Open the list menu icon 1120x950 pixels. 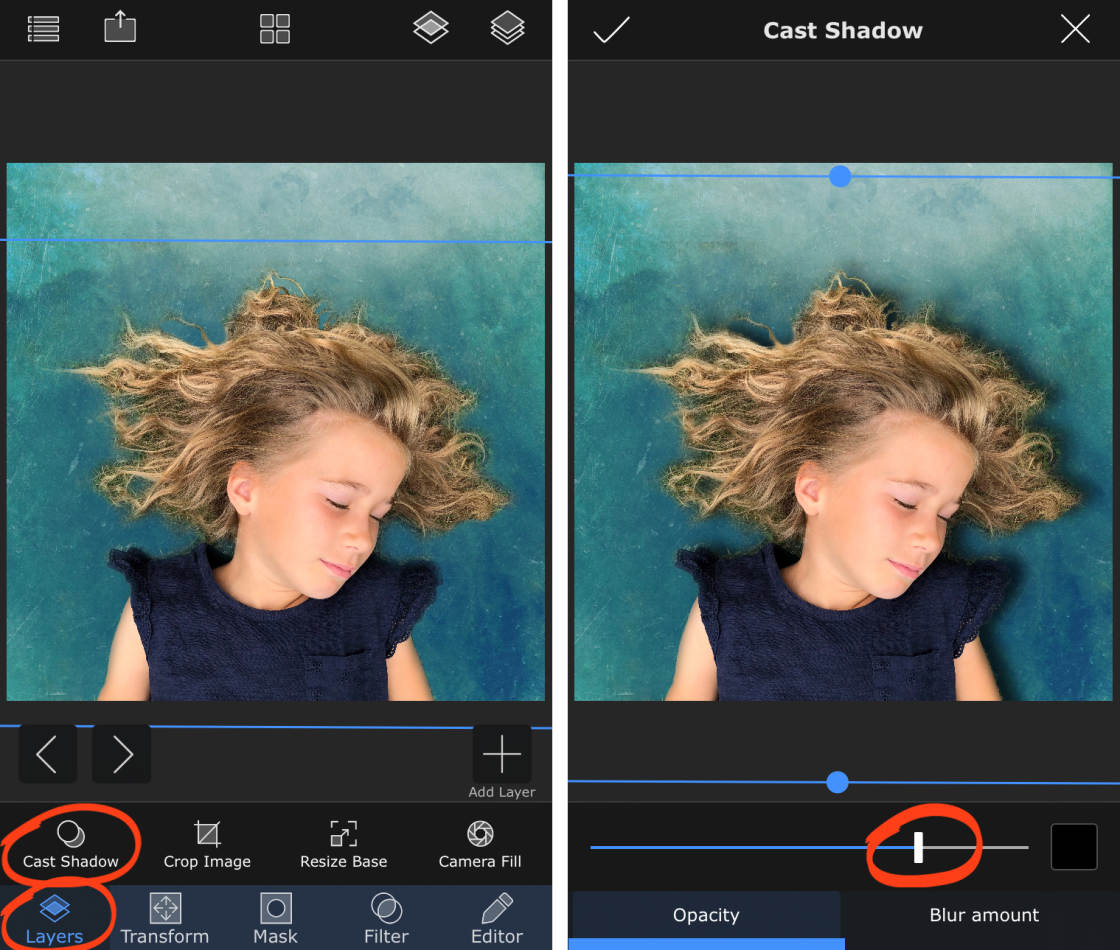coord(43,29)
